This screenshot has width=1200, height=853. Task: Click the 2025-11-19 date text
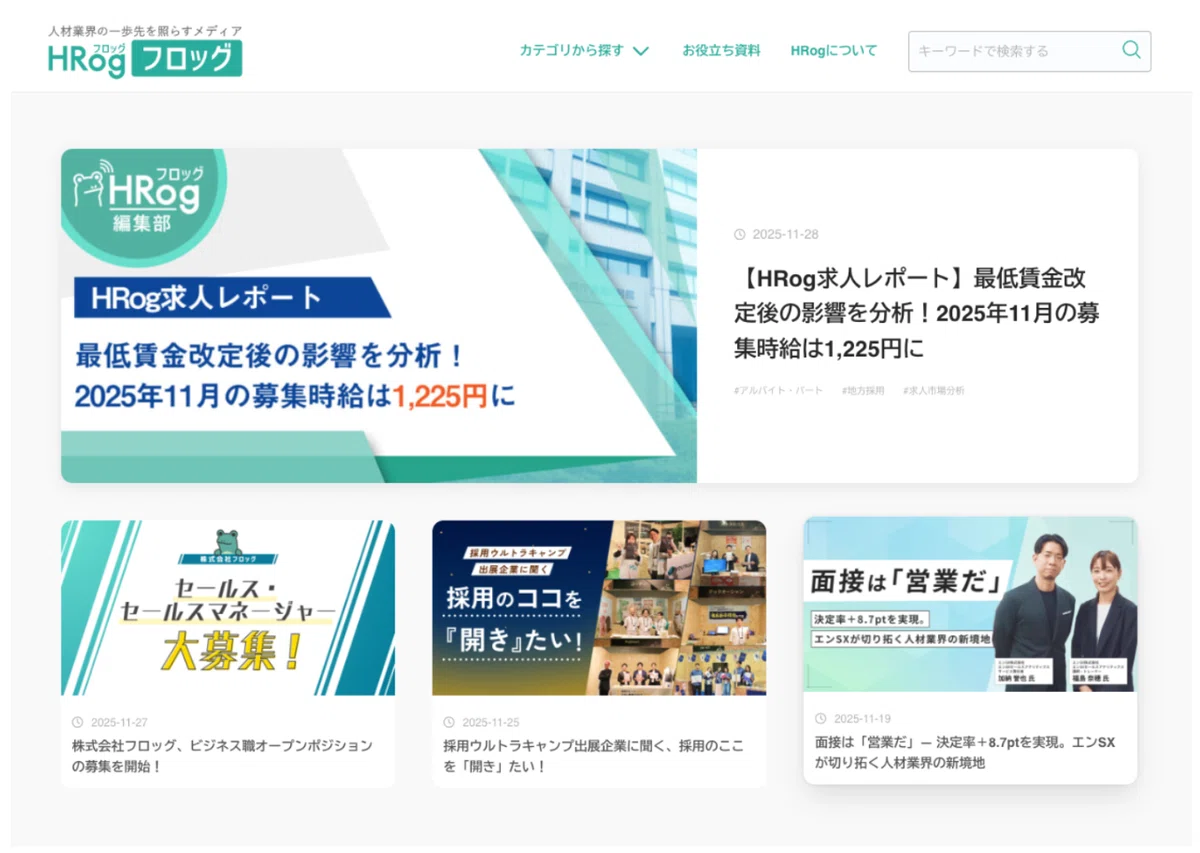click(x=862, y=718)
